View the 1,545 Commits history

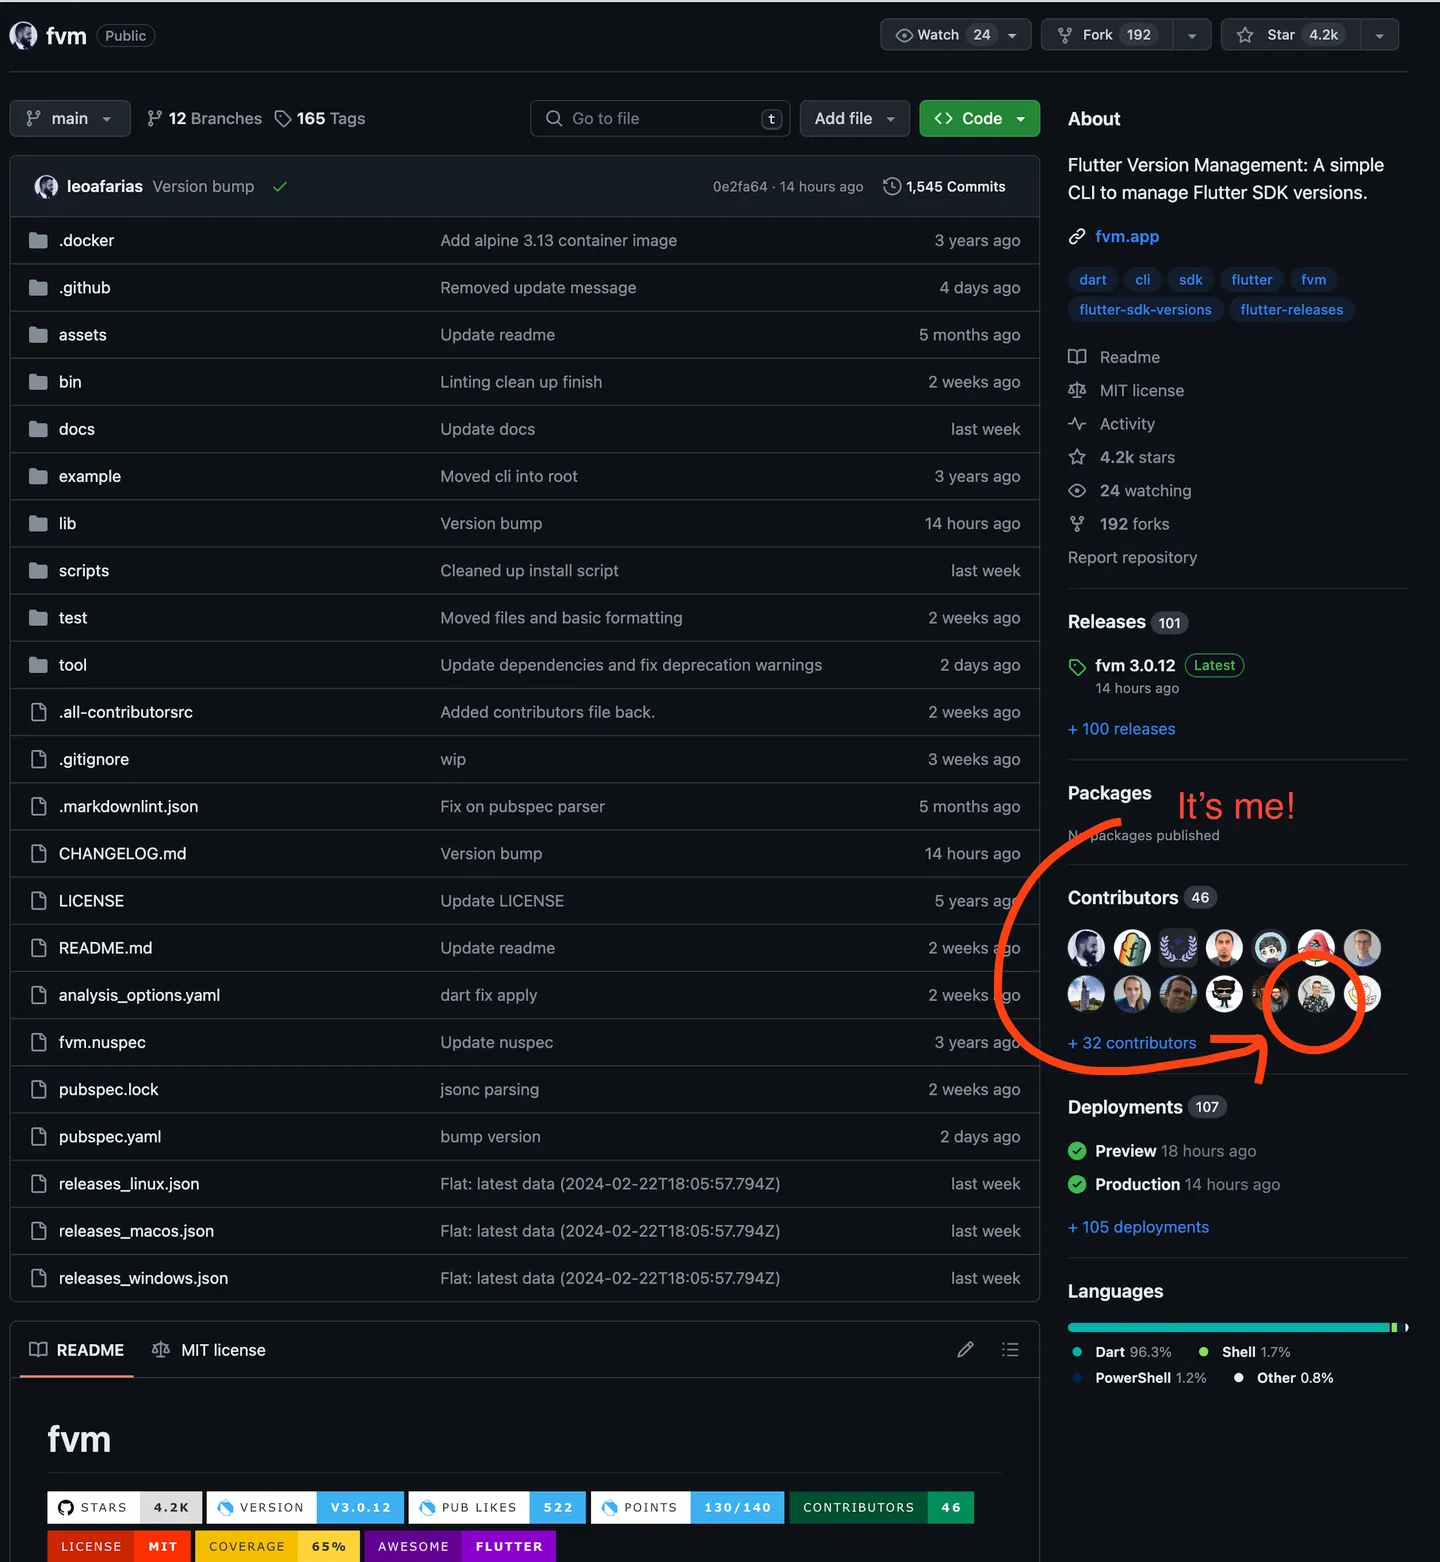coord(945,187)
